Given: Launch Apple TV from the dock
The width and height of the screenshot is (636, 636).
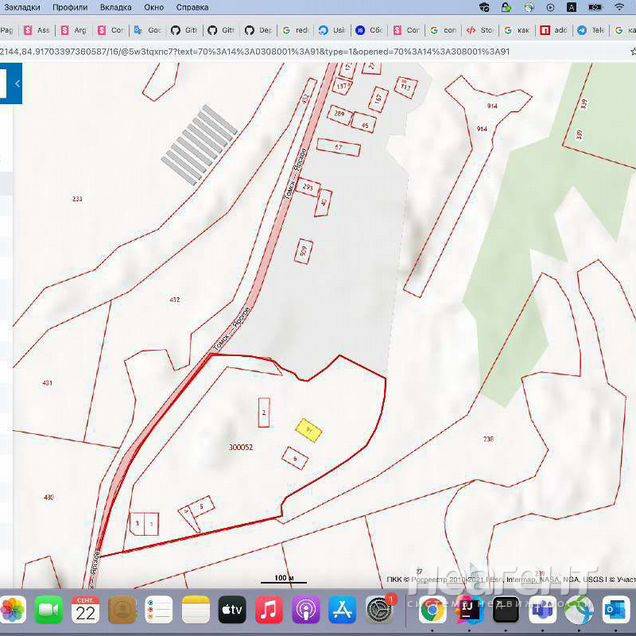Looking at the screenshot, I should point(232,608).
